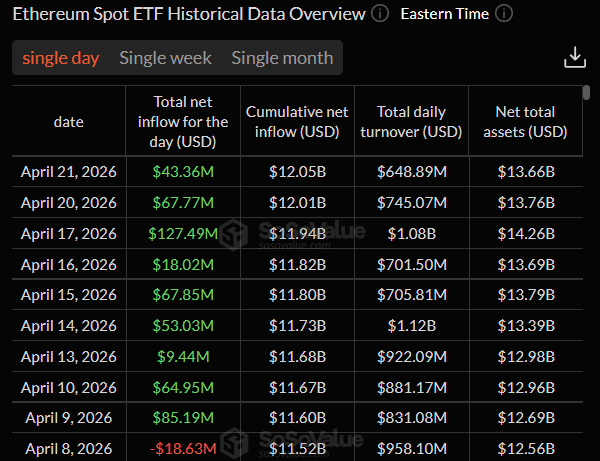Select the single day tab
The width and height of the screenshot is (600, 461).
coord(61,58)
